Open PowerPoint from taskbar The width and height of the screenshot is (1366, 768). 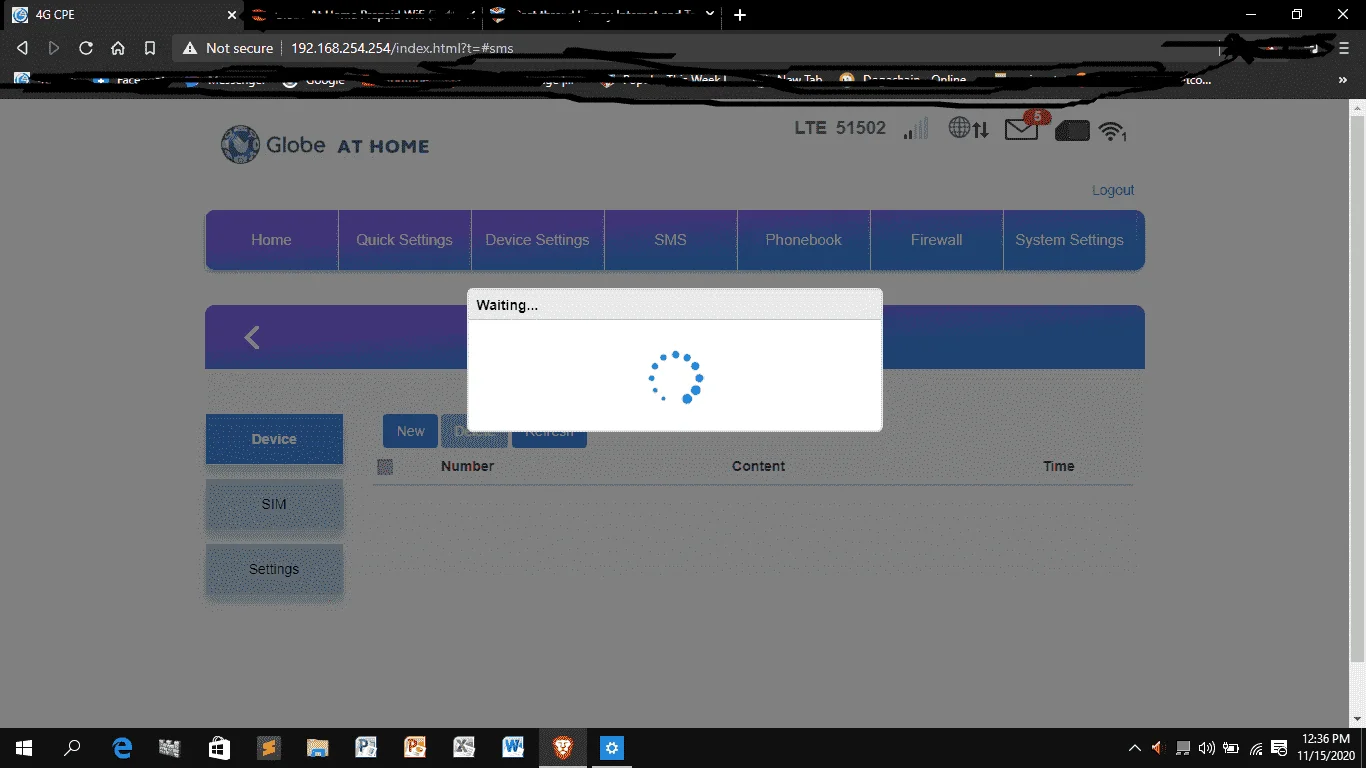point(415,747)
